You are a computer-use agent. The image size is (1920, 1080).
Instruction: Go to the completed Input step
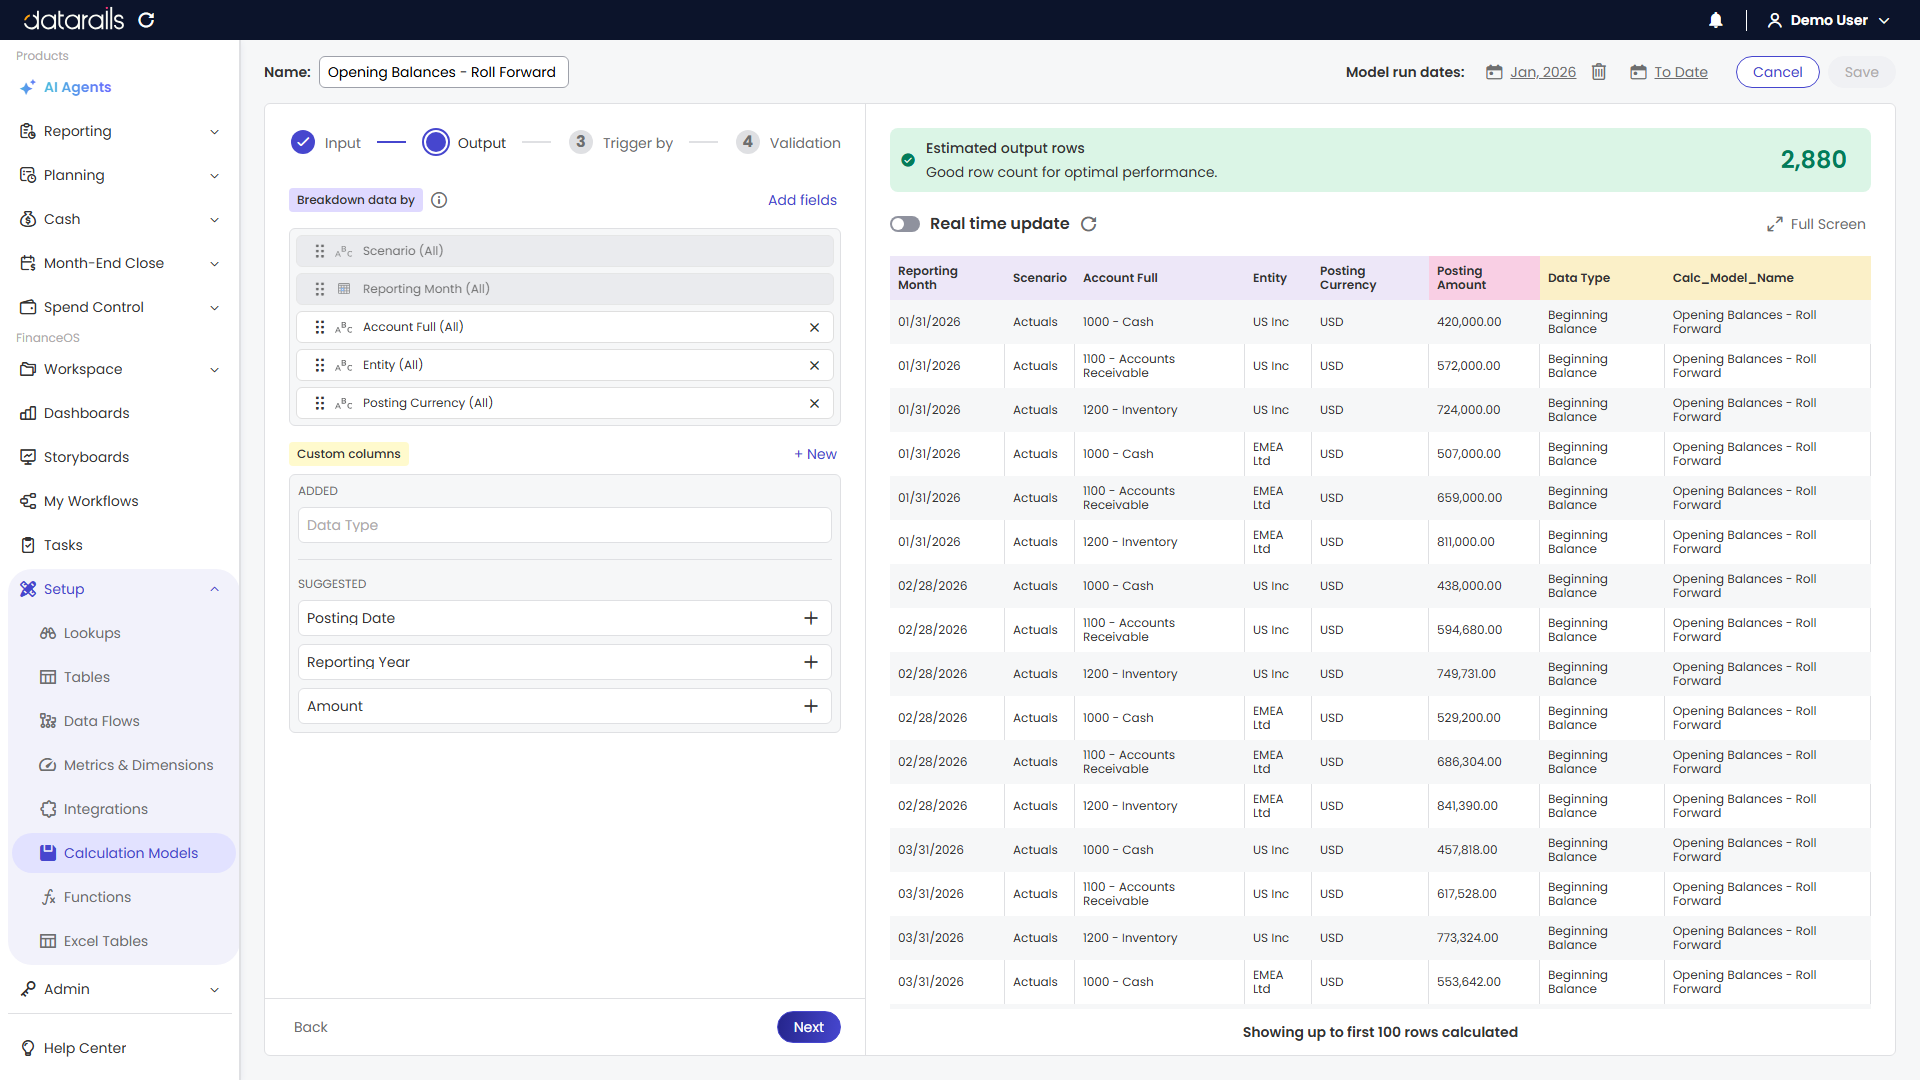click(303, 143)
